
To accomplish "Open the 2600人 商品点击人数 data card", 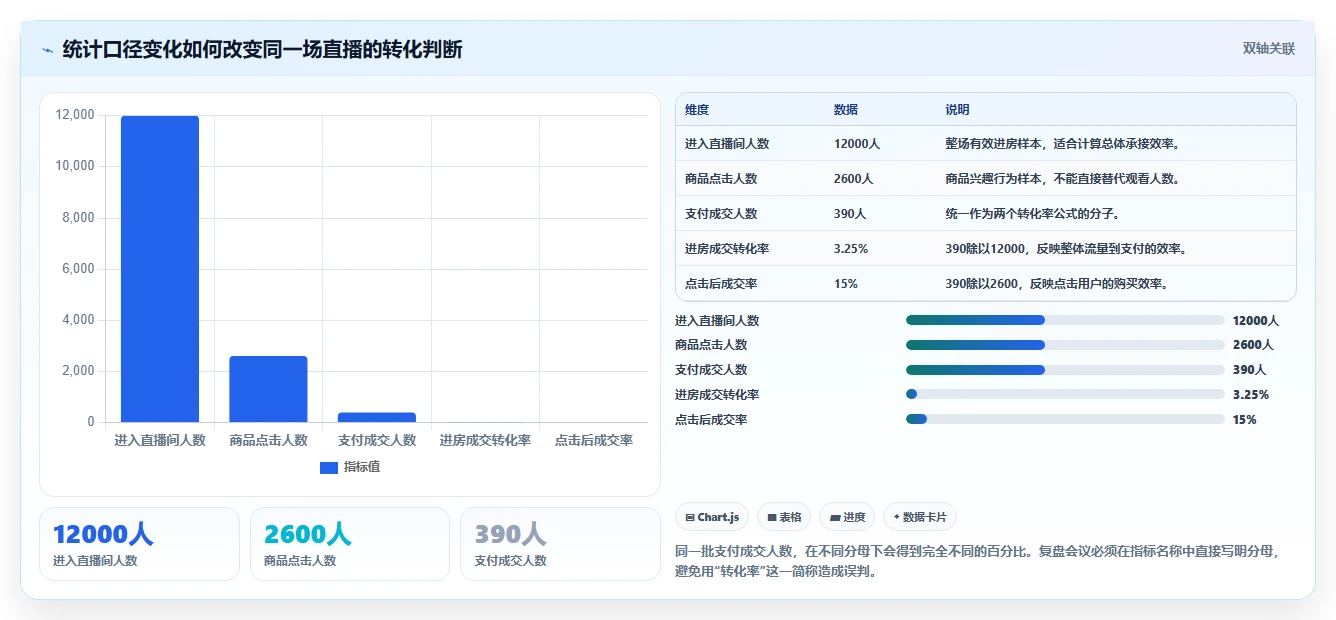I will pyautogui.click(x=350, y=544).
